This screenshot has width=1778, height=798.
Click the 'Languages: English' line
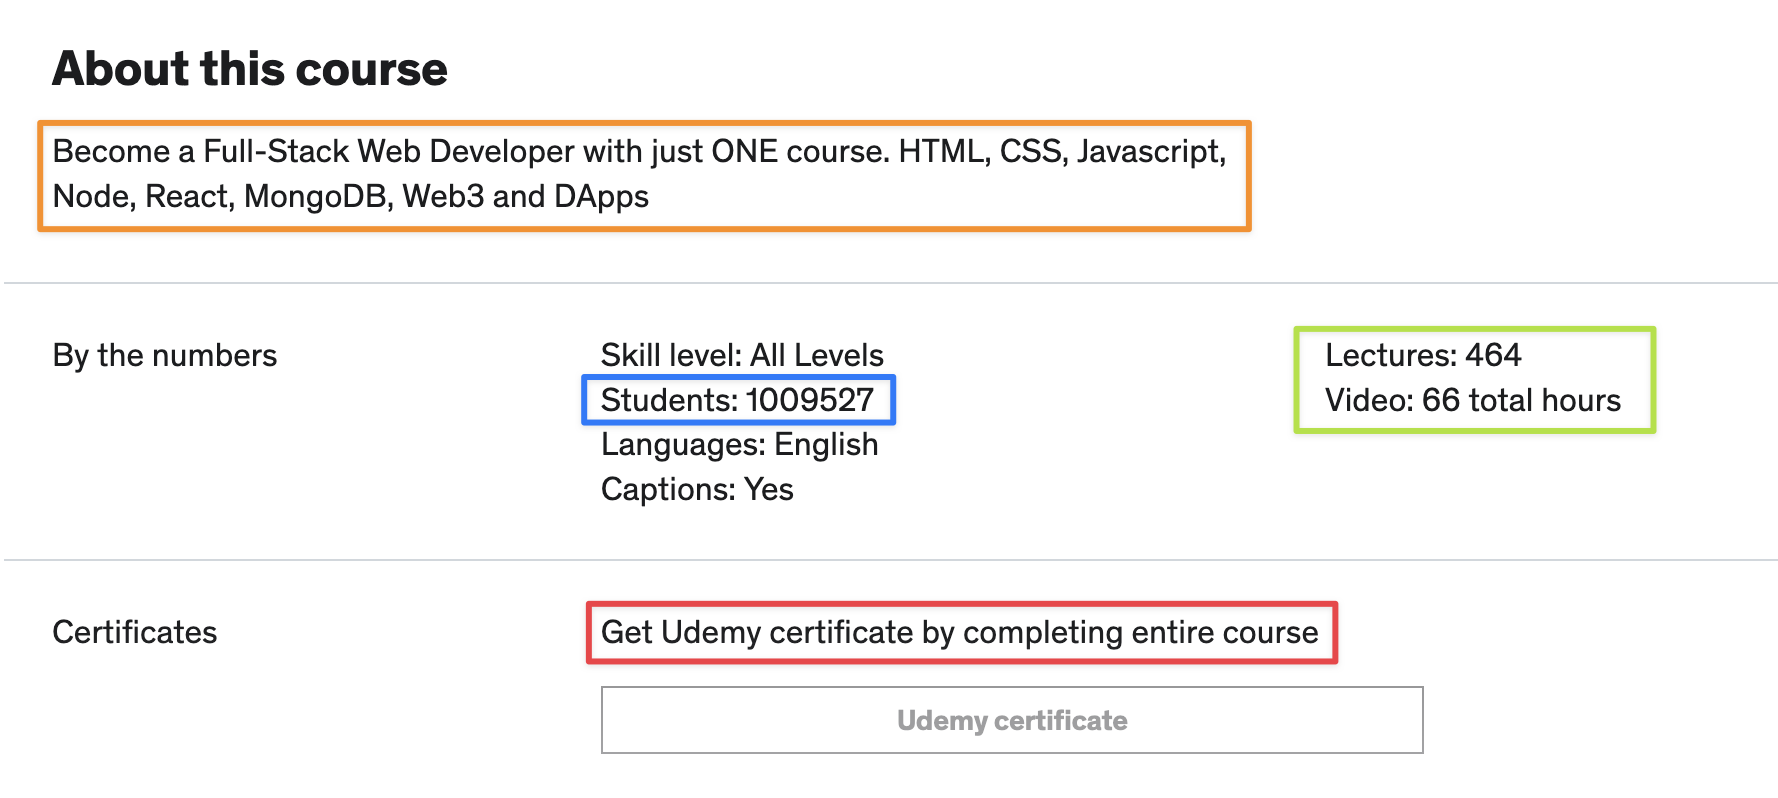[x=739, y=445]
